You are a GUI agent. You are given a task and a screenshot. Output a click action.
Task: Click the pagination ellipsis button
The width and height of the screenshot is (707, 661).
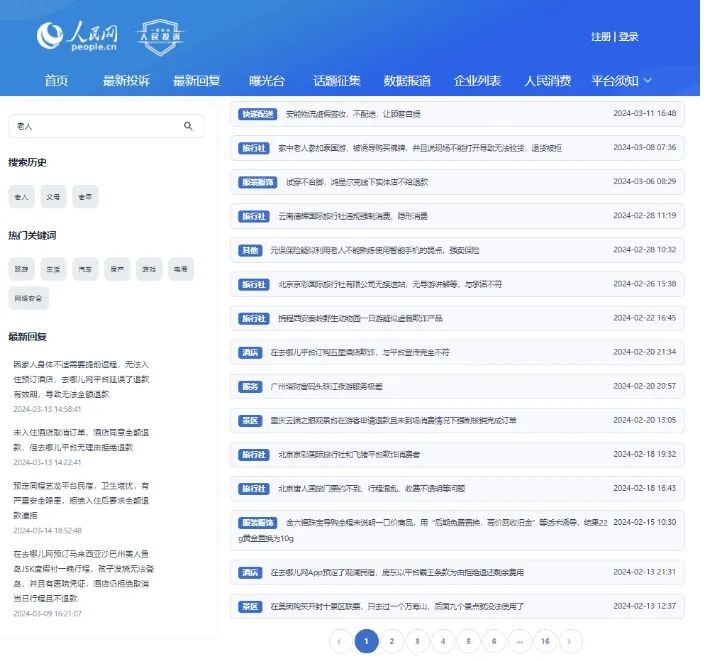click(x=519, y=641)
